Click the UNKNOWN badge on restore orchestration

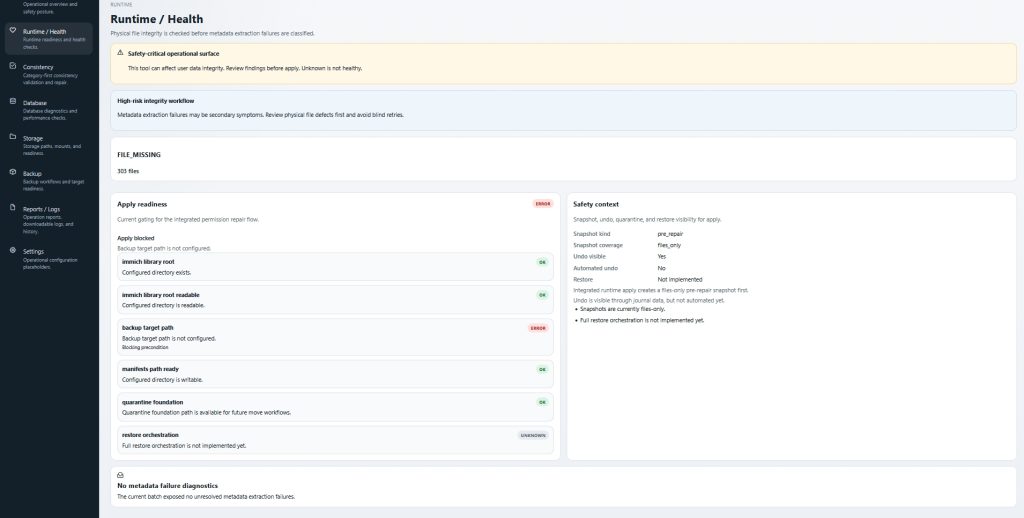coord(534,435)
